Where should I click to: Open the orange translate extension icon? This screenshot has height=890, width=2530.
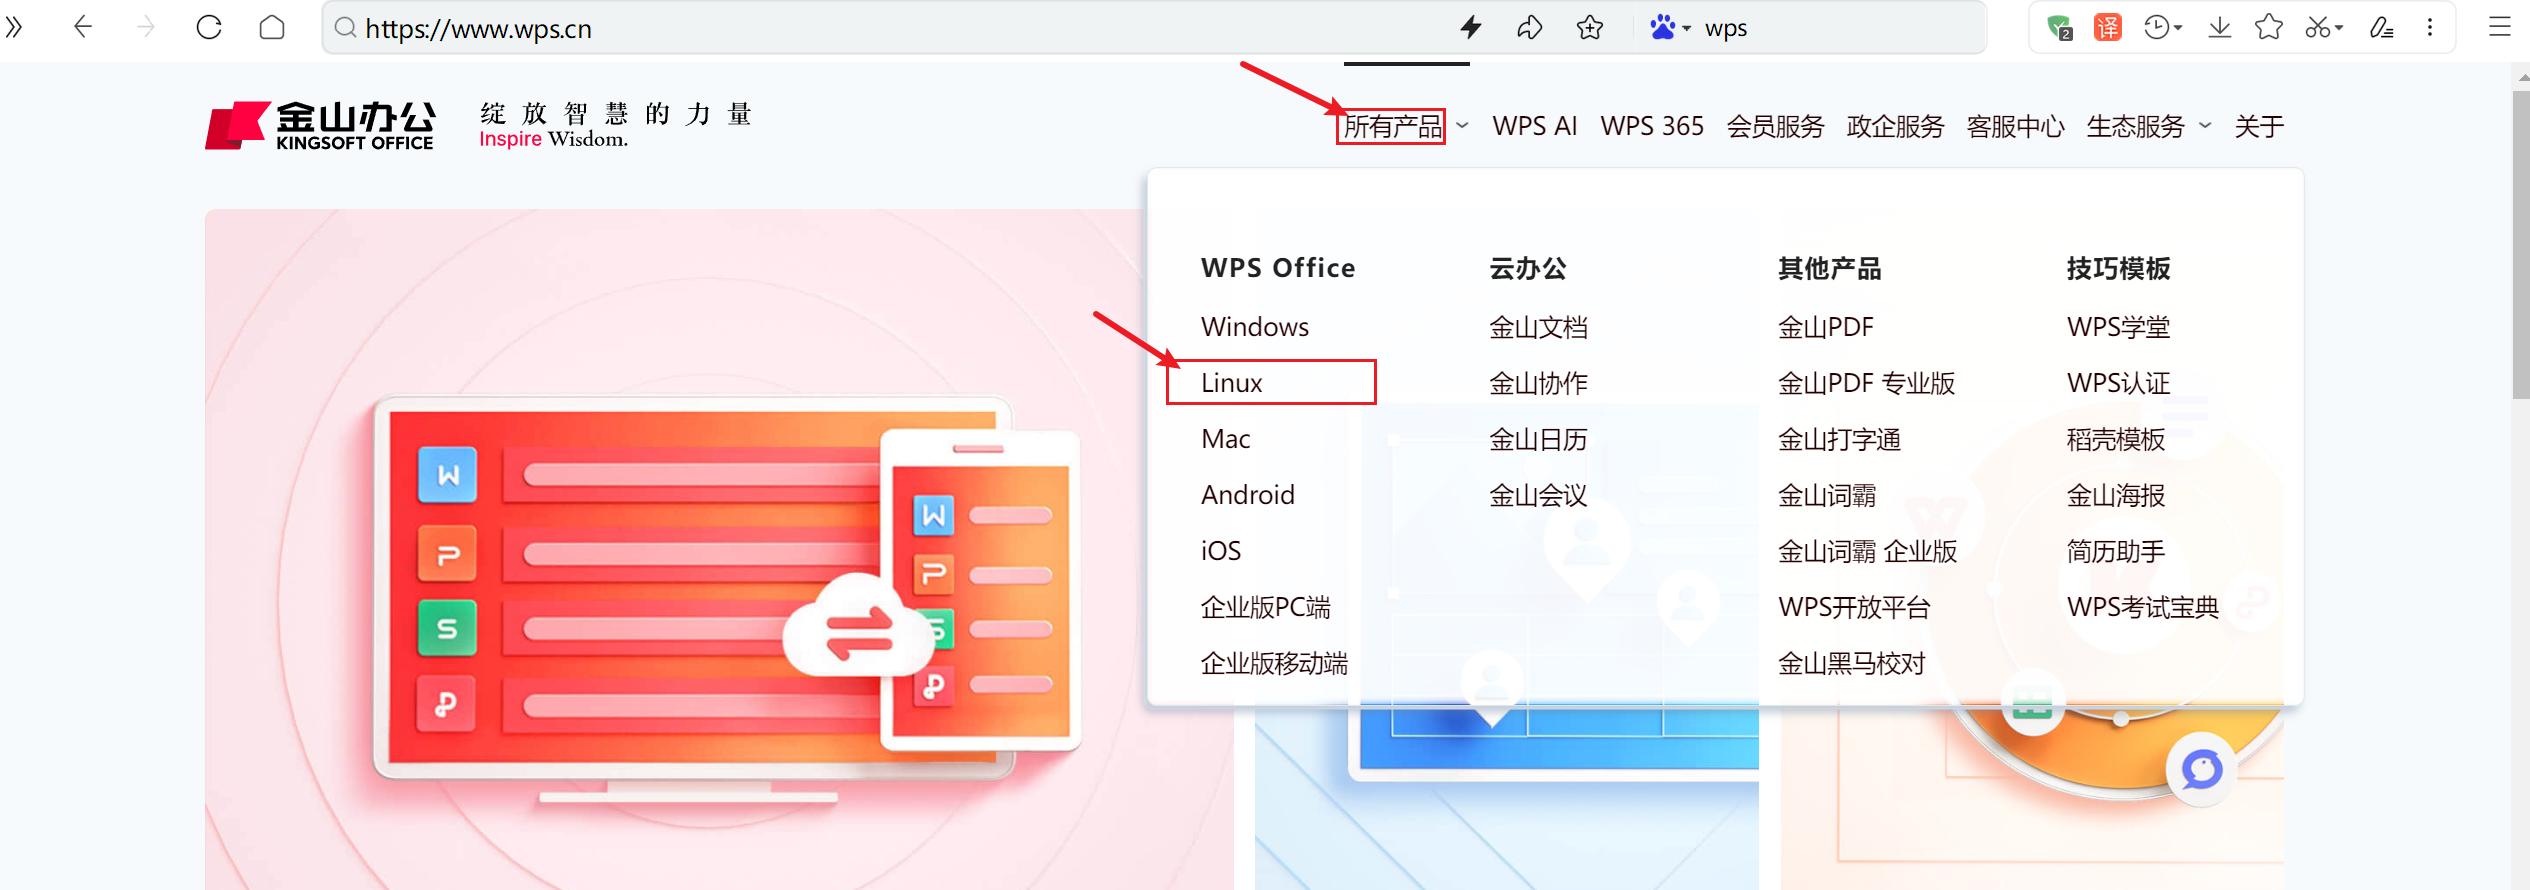tap(2108, 27)
